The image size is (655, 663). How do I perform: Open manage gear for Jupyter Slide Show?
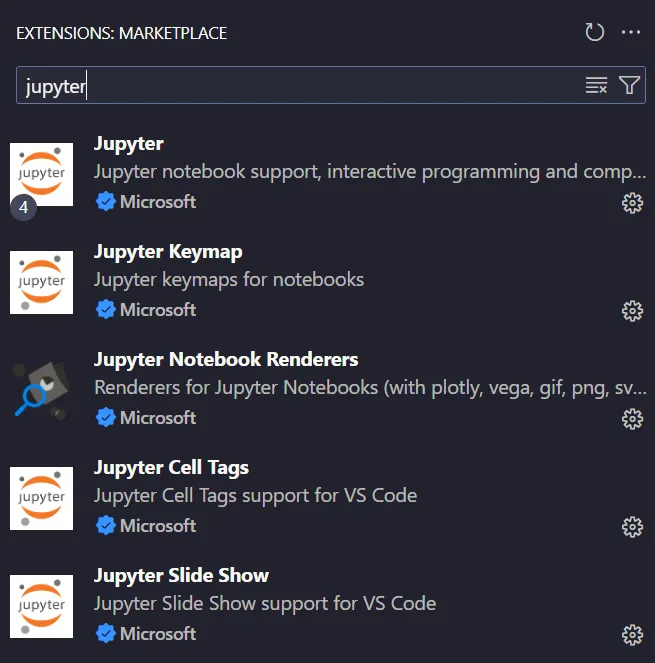click(x=632, y=635)
